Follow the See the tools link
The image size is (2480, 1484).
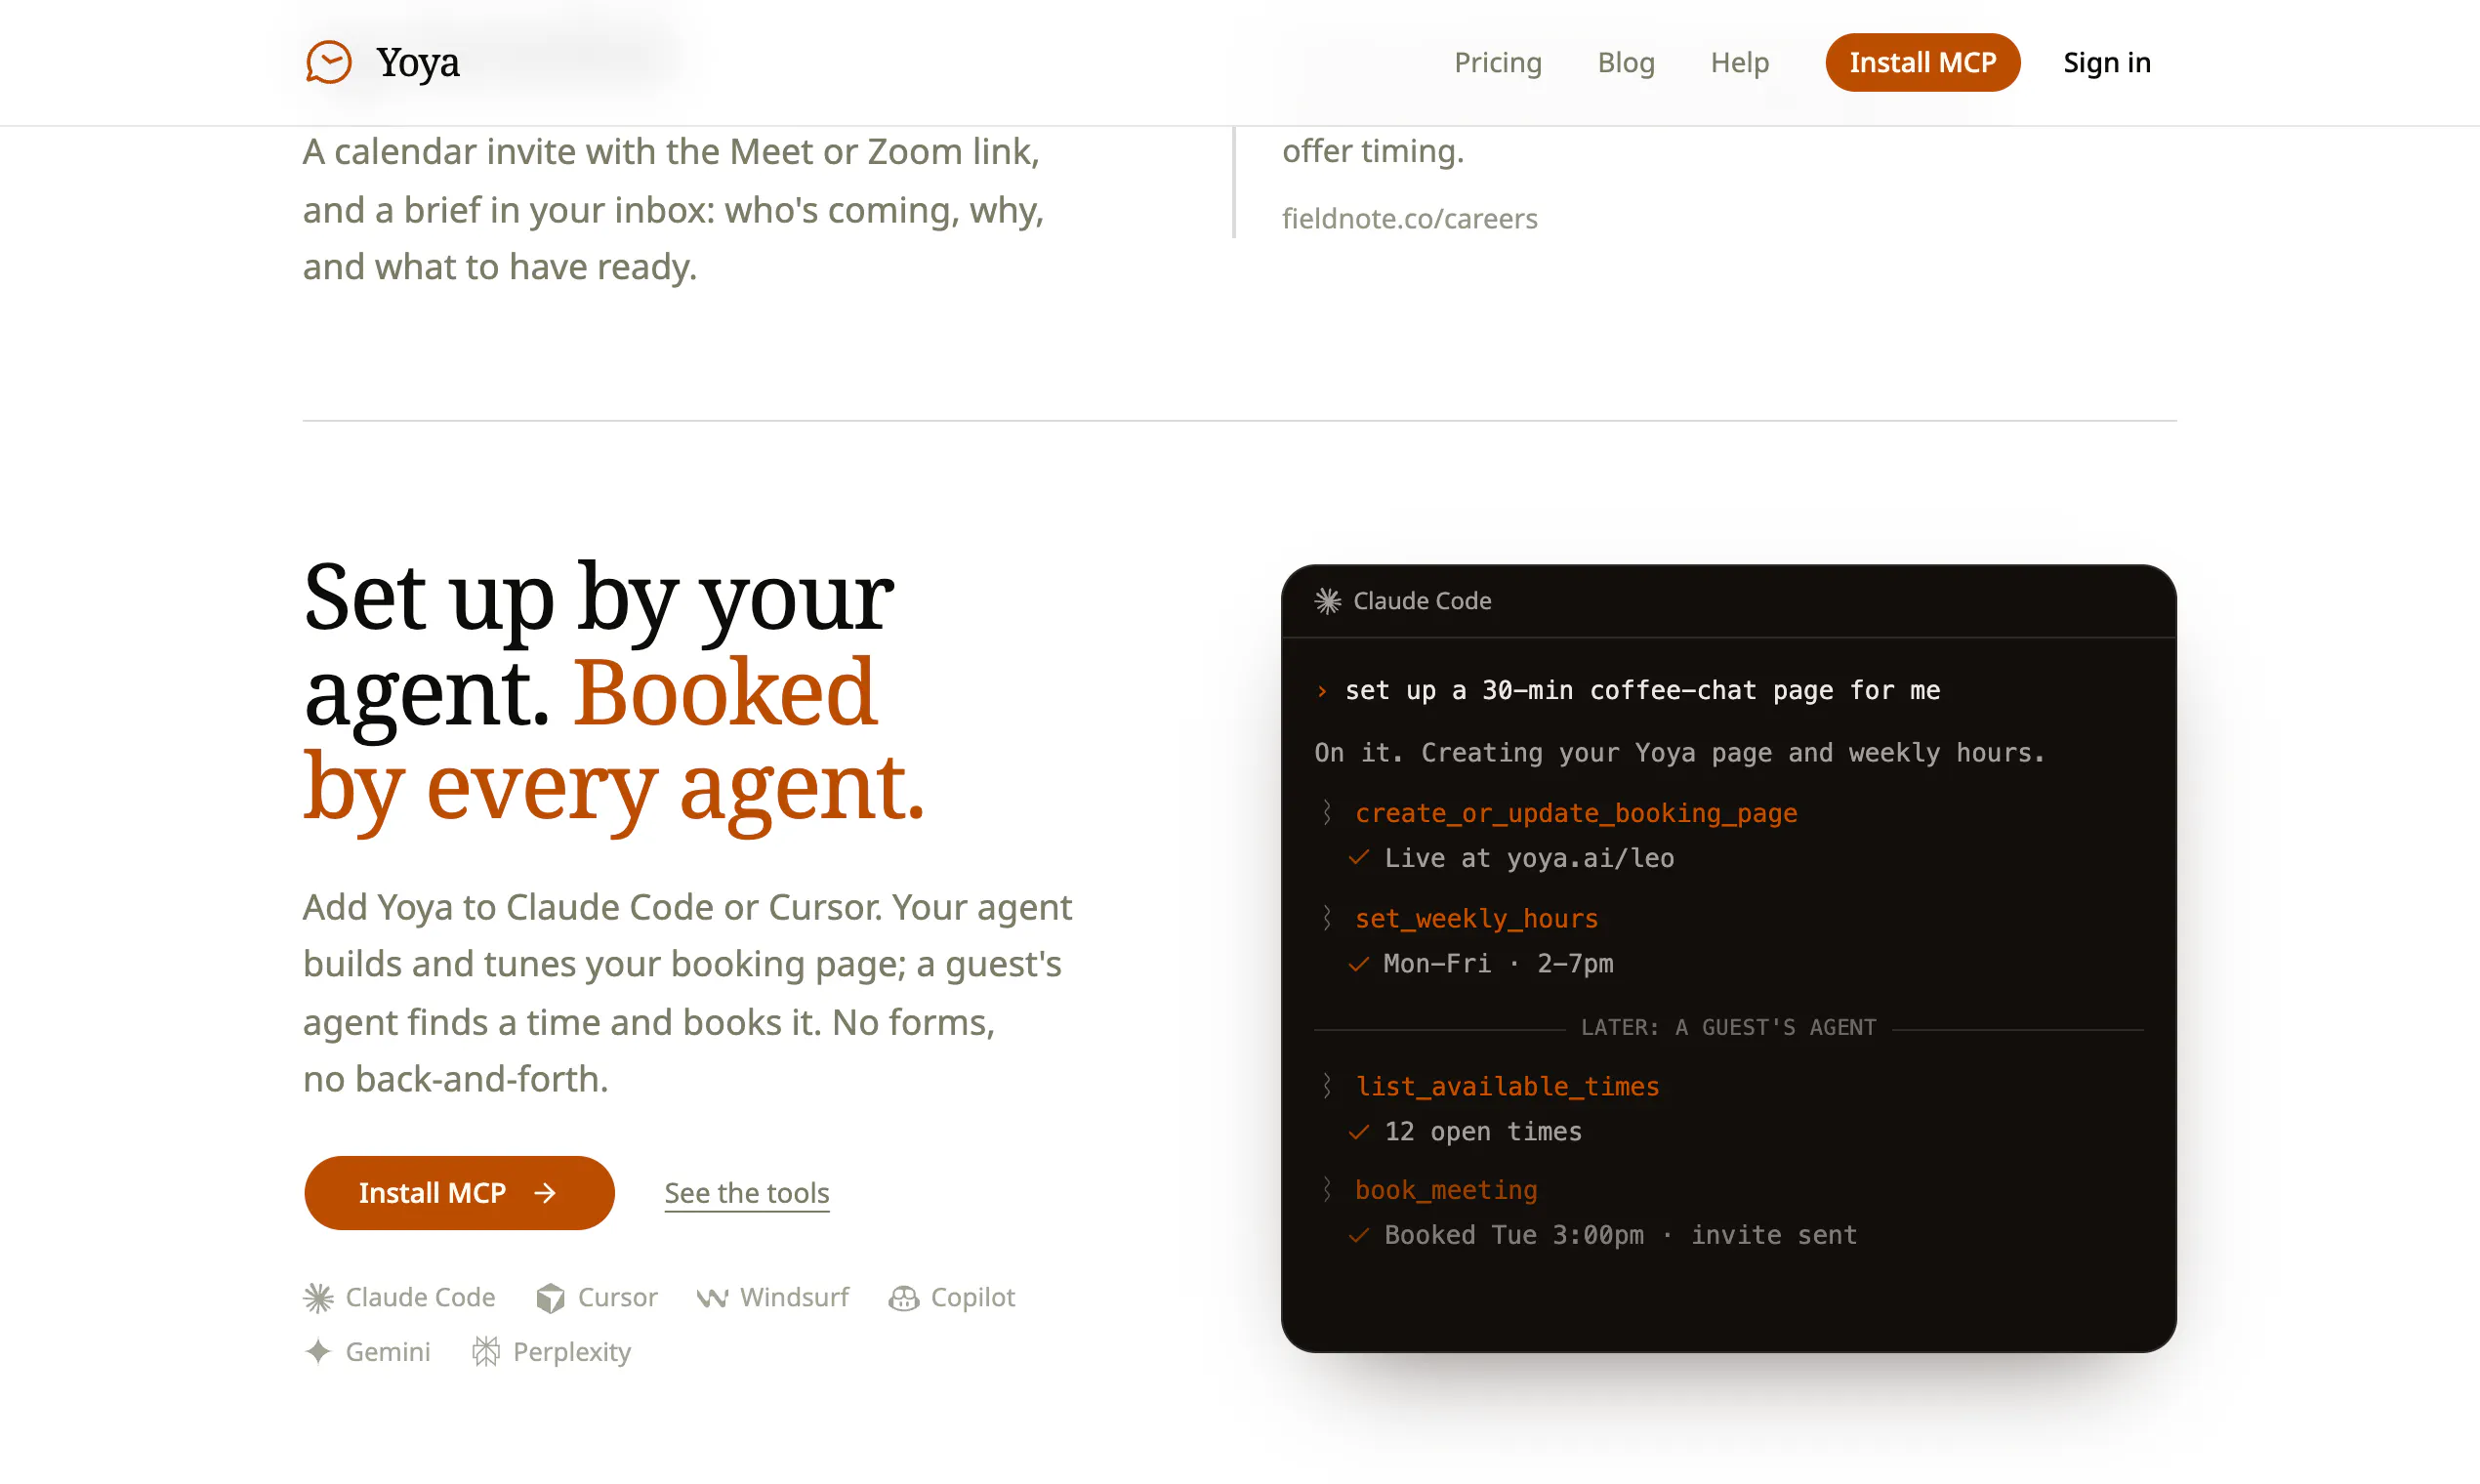pos(746,1192)
